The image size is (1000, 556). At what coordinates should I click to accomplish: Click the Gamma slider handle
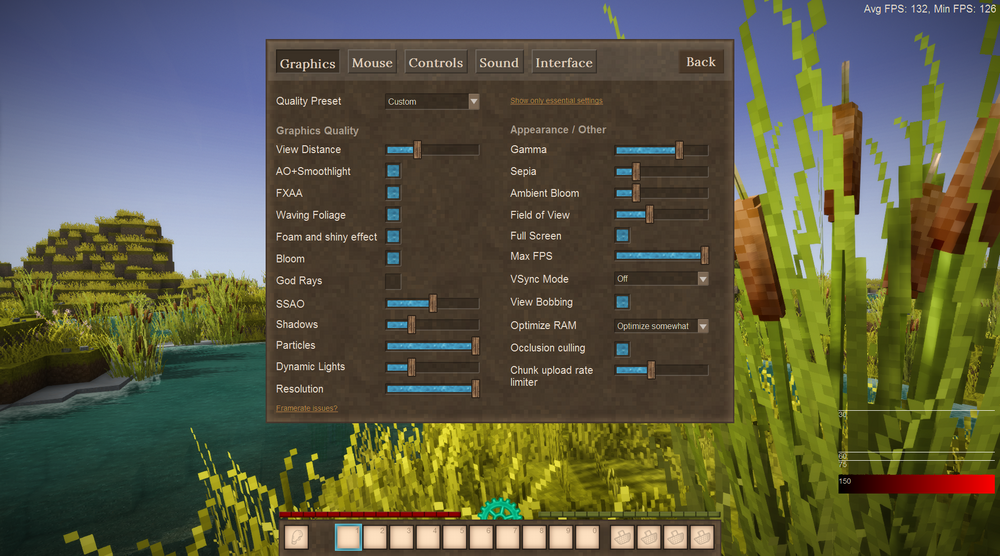coord(679,150)
